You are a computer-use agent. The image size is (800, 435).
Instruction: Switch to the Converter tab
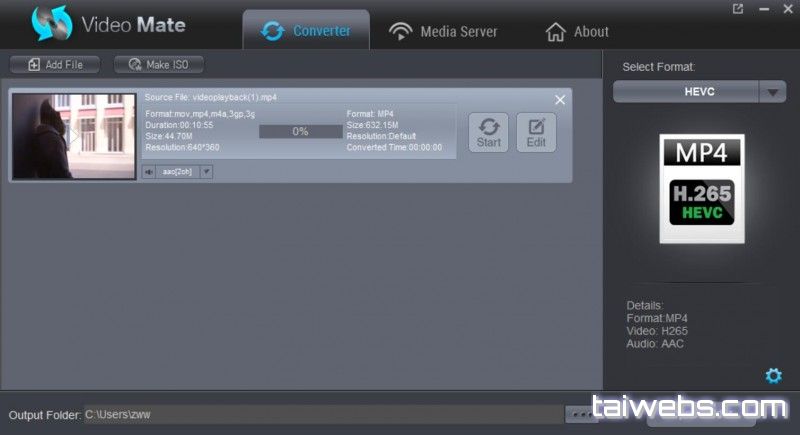pos(306,31)
